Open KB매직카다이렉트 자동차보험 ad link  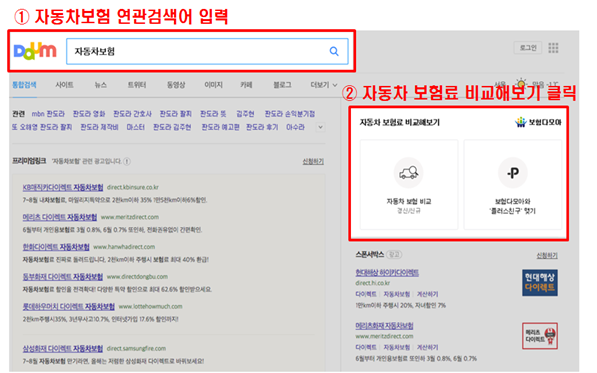click(x=63, y=187)
